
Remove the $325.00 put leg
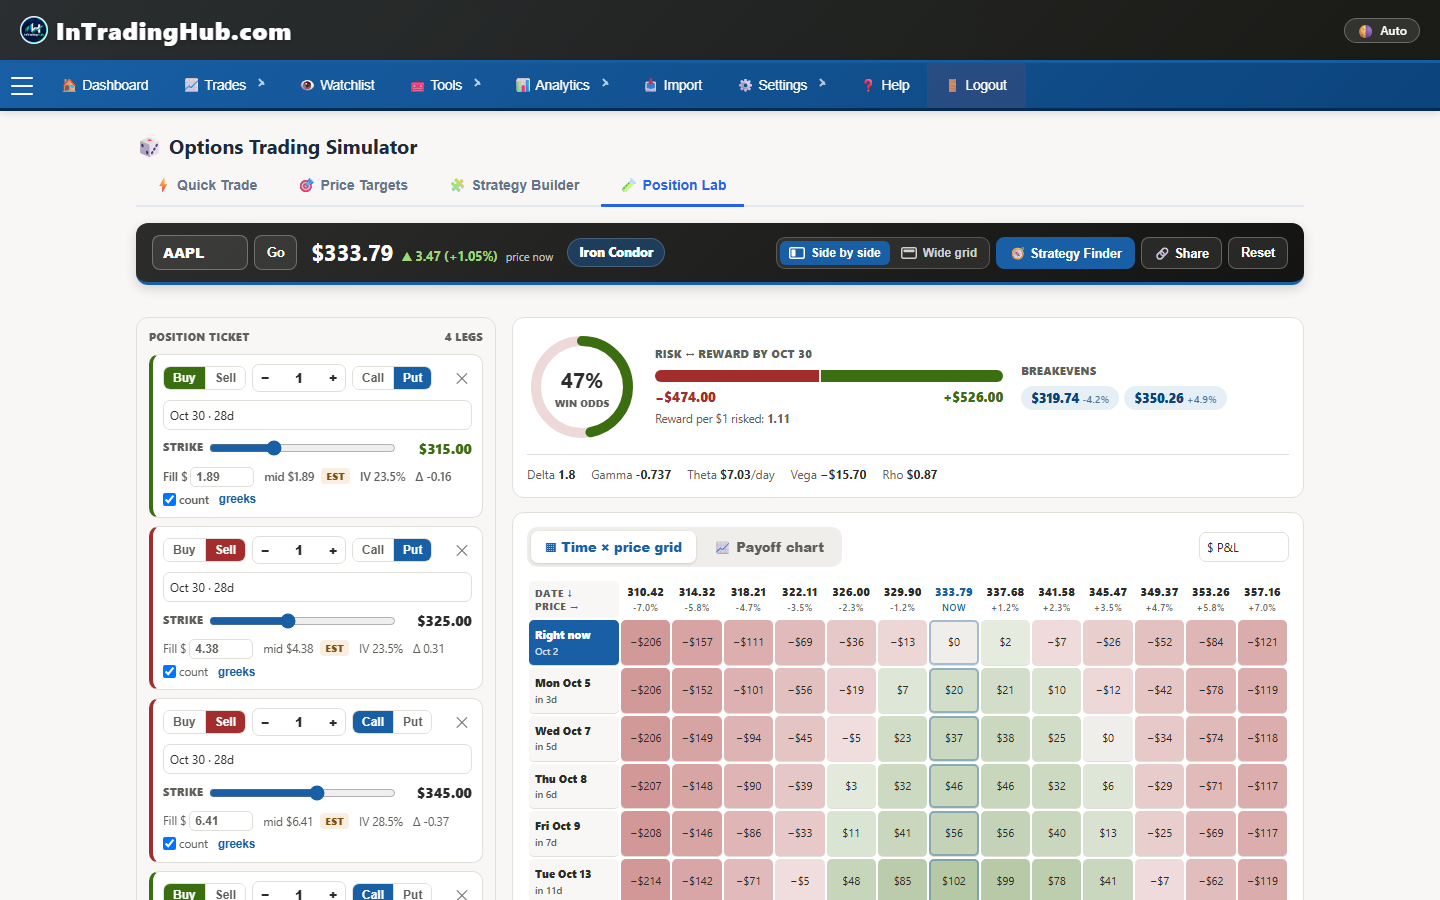[462, 550]
